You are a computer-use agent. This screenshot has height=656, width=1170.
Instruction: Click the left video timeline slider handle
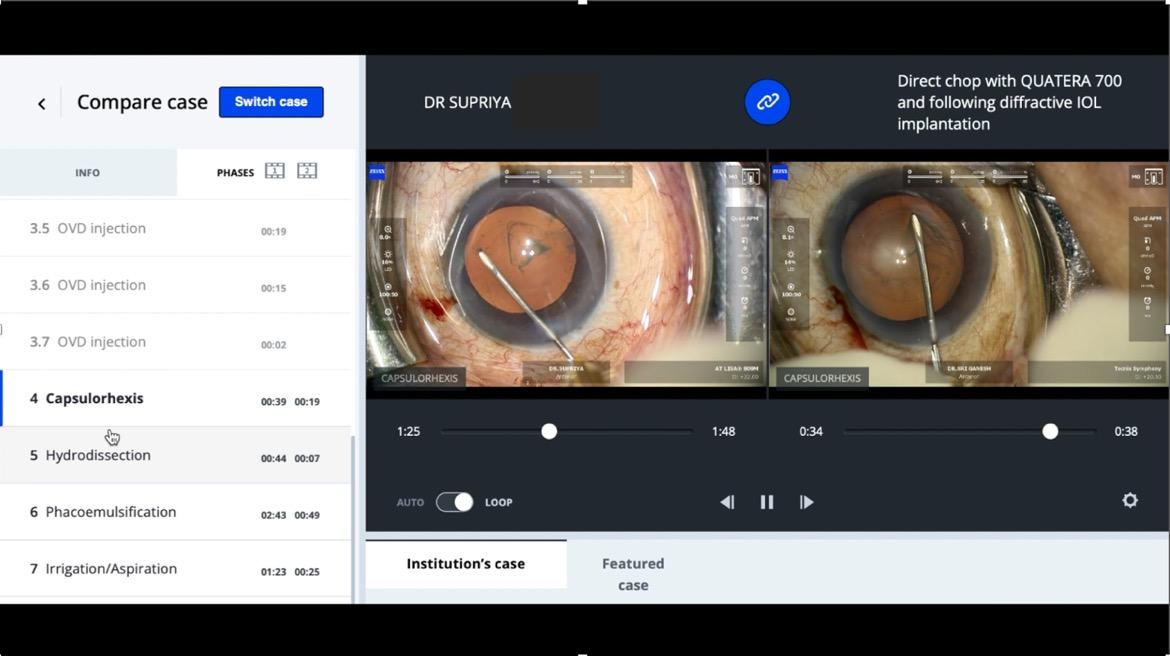point(549,431)
